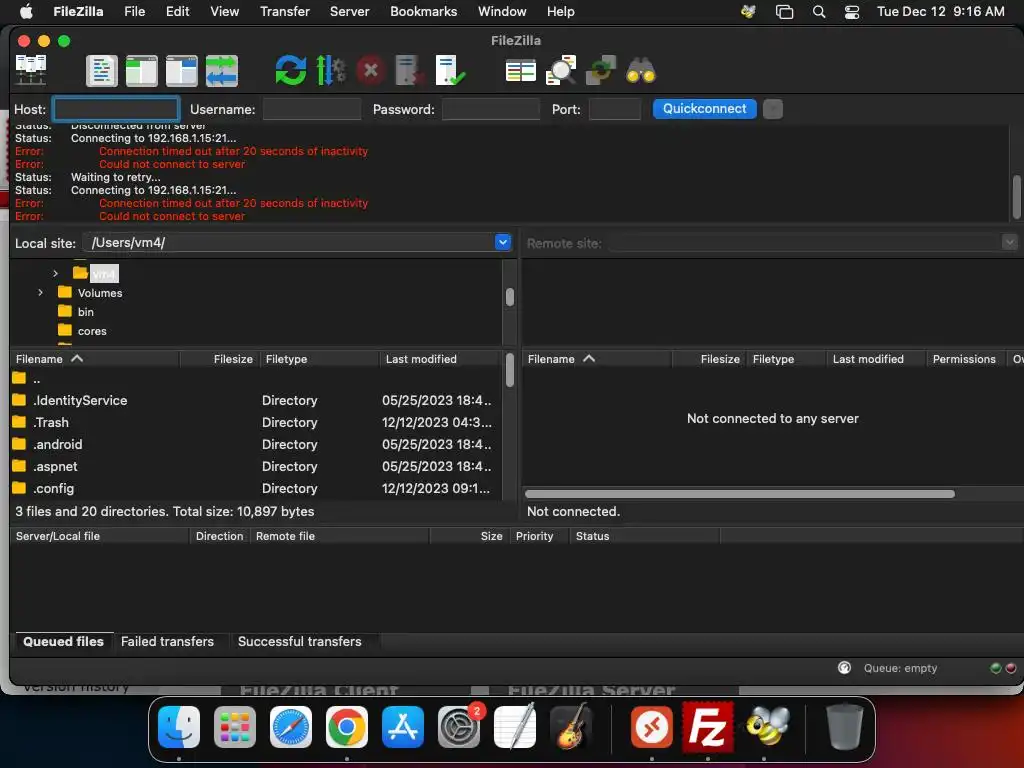Click the Username input field
The width and height of the screenshot is (1024, 768).
(312, 109)
